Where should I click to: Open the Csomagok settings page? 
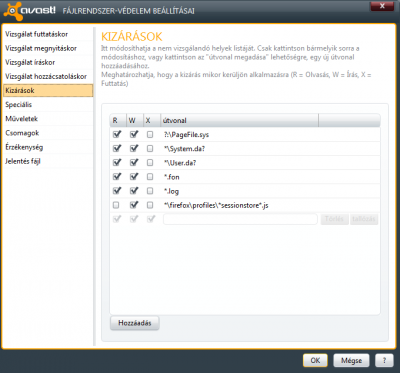click(22, 133)
